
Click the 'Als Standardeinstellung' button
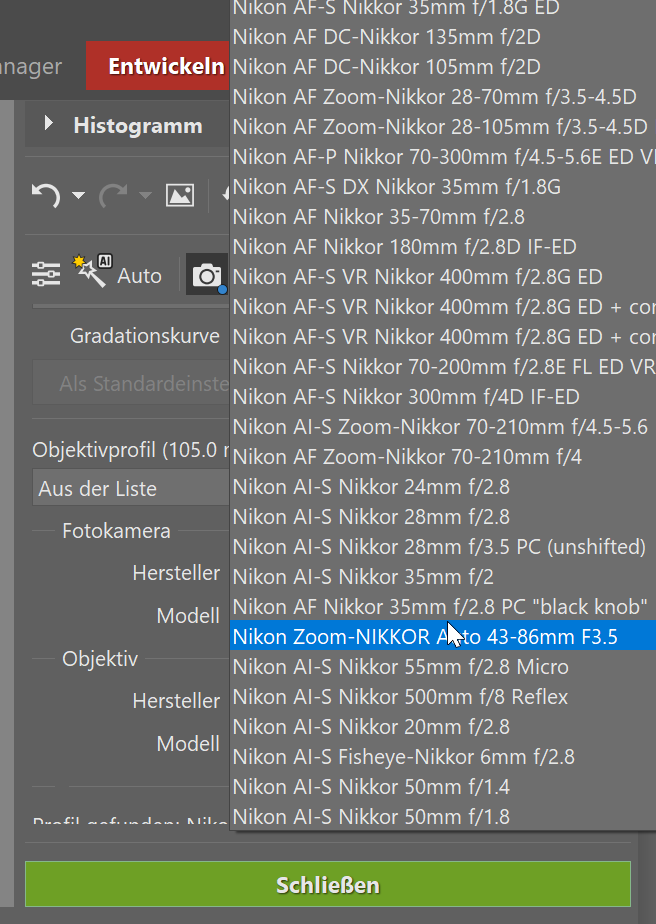pos(131,383)
